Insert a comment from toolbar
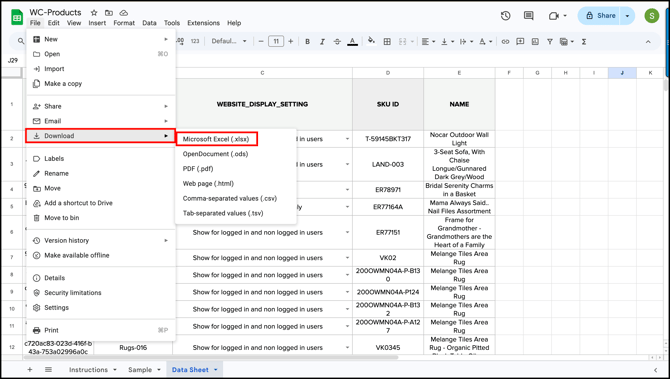Image resolution: width=670 pixels, height=379 pixels. click(x=520, y=41)
